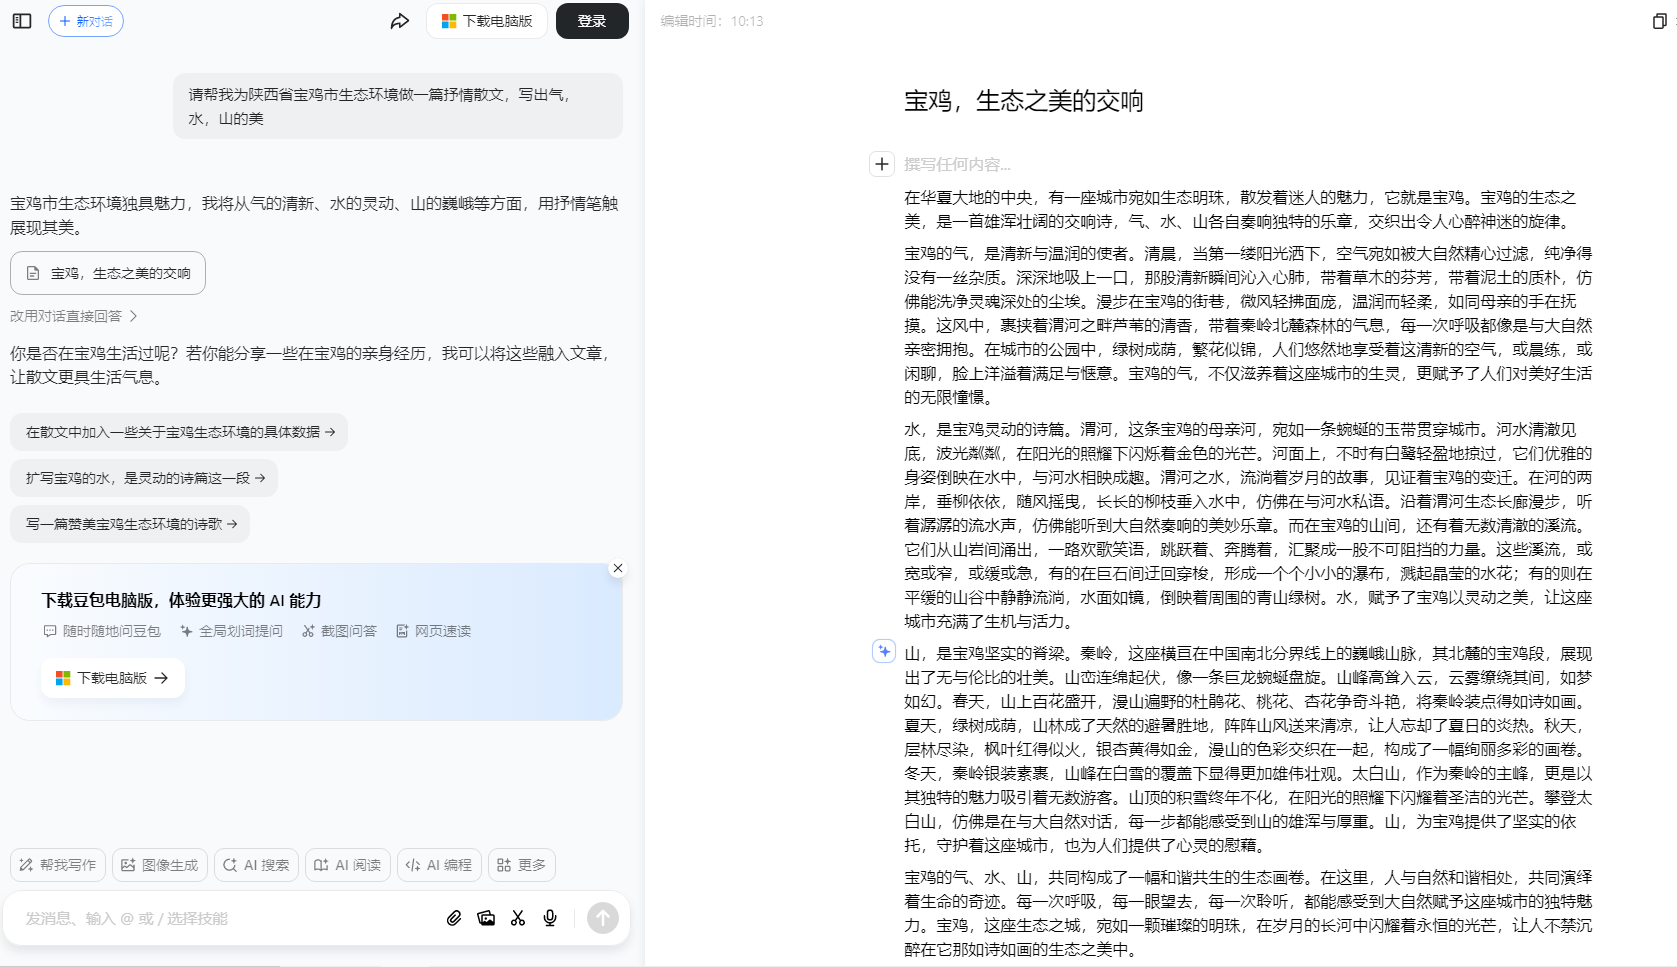This screenshot has height=967, width=1677.
Task: Toggle the sidebar panel icon
Action: [x=22, y=21]
